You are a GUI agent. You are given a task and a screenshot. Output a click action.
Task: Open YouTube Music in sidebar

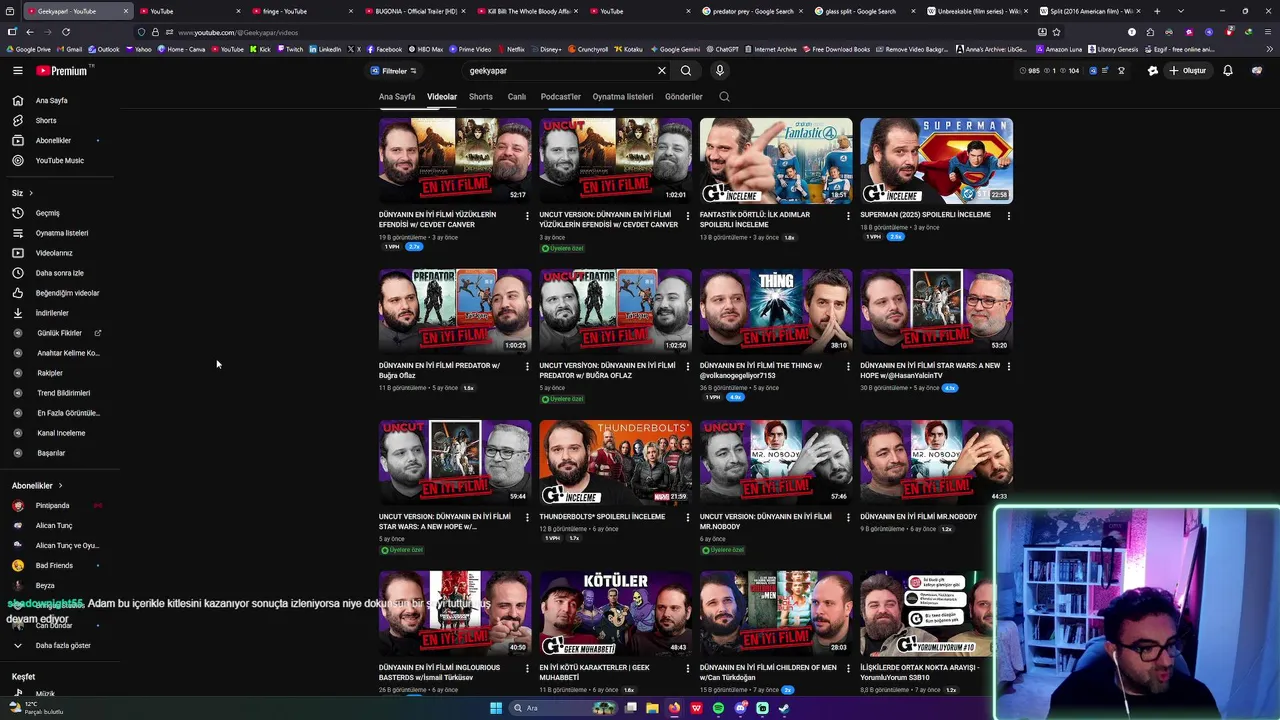[60, 160]
